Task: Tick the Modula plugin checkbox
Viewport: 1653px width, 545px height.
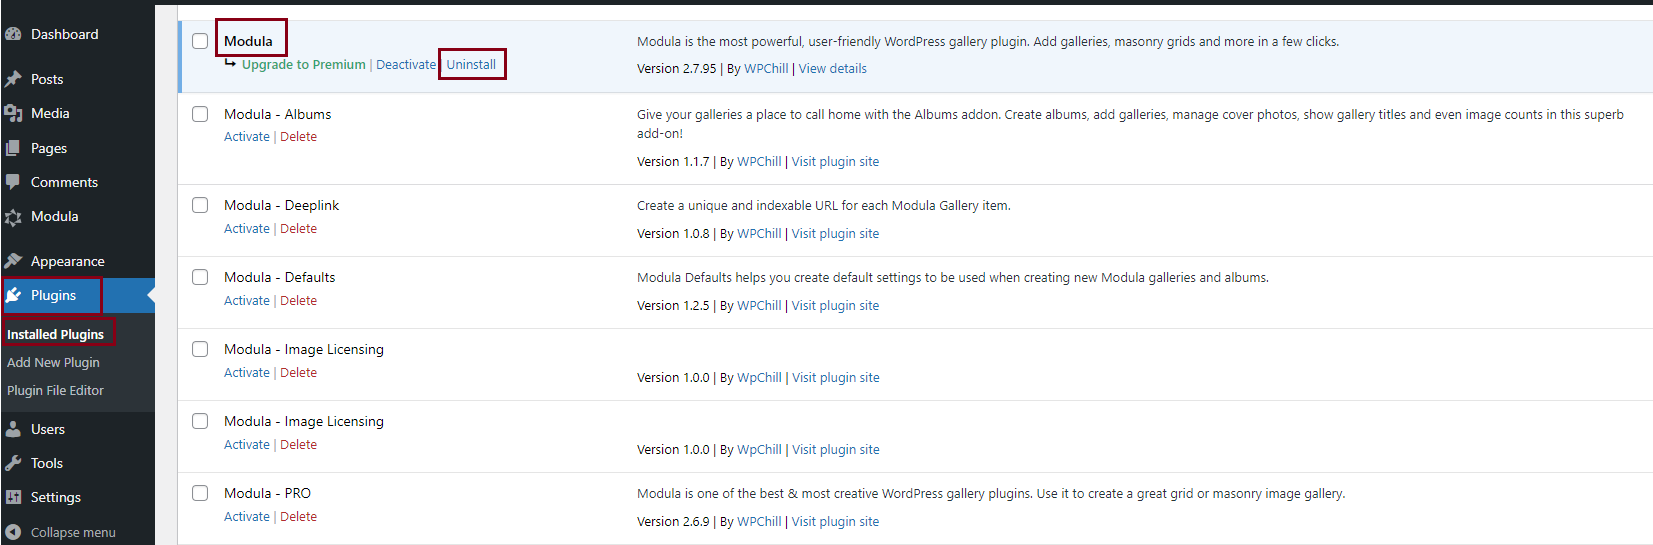Action: click(x=200, y=41)
